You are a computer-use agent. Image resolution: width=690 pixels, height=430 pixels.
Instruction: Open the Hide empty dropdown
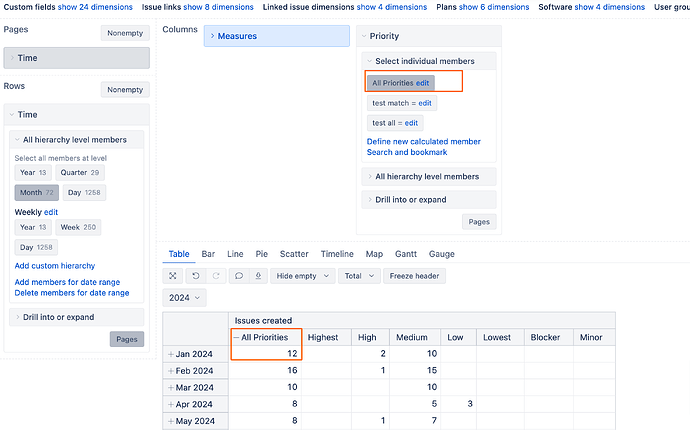301,276
